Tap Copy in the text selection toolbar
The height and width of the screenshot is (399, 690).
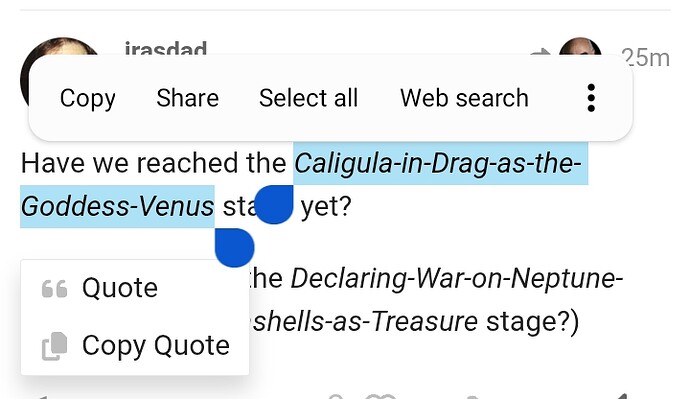(88, 98)
